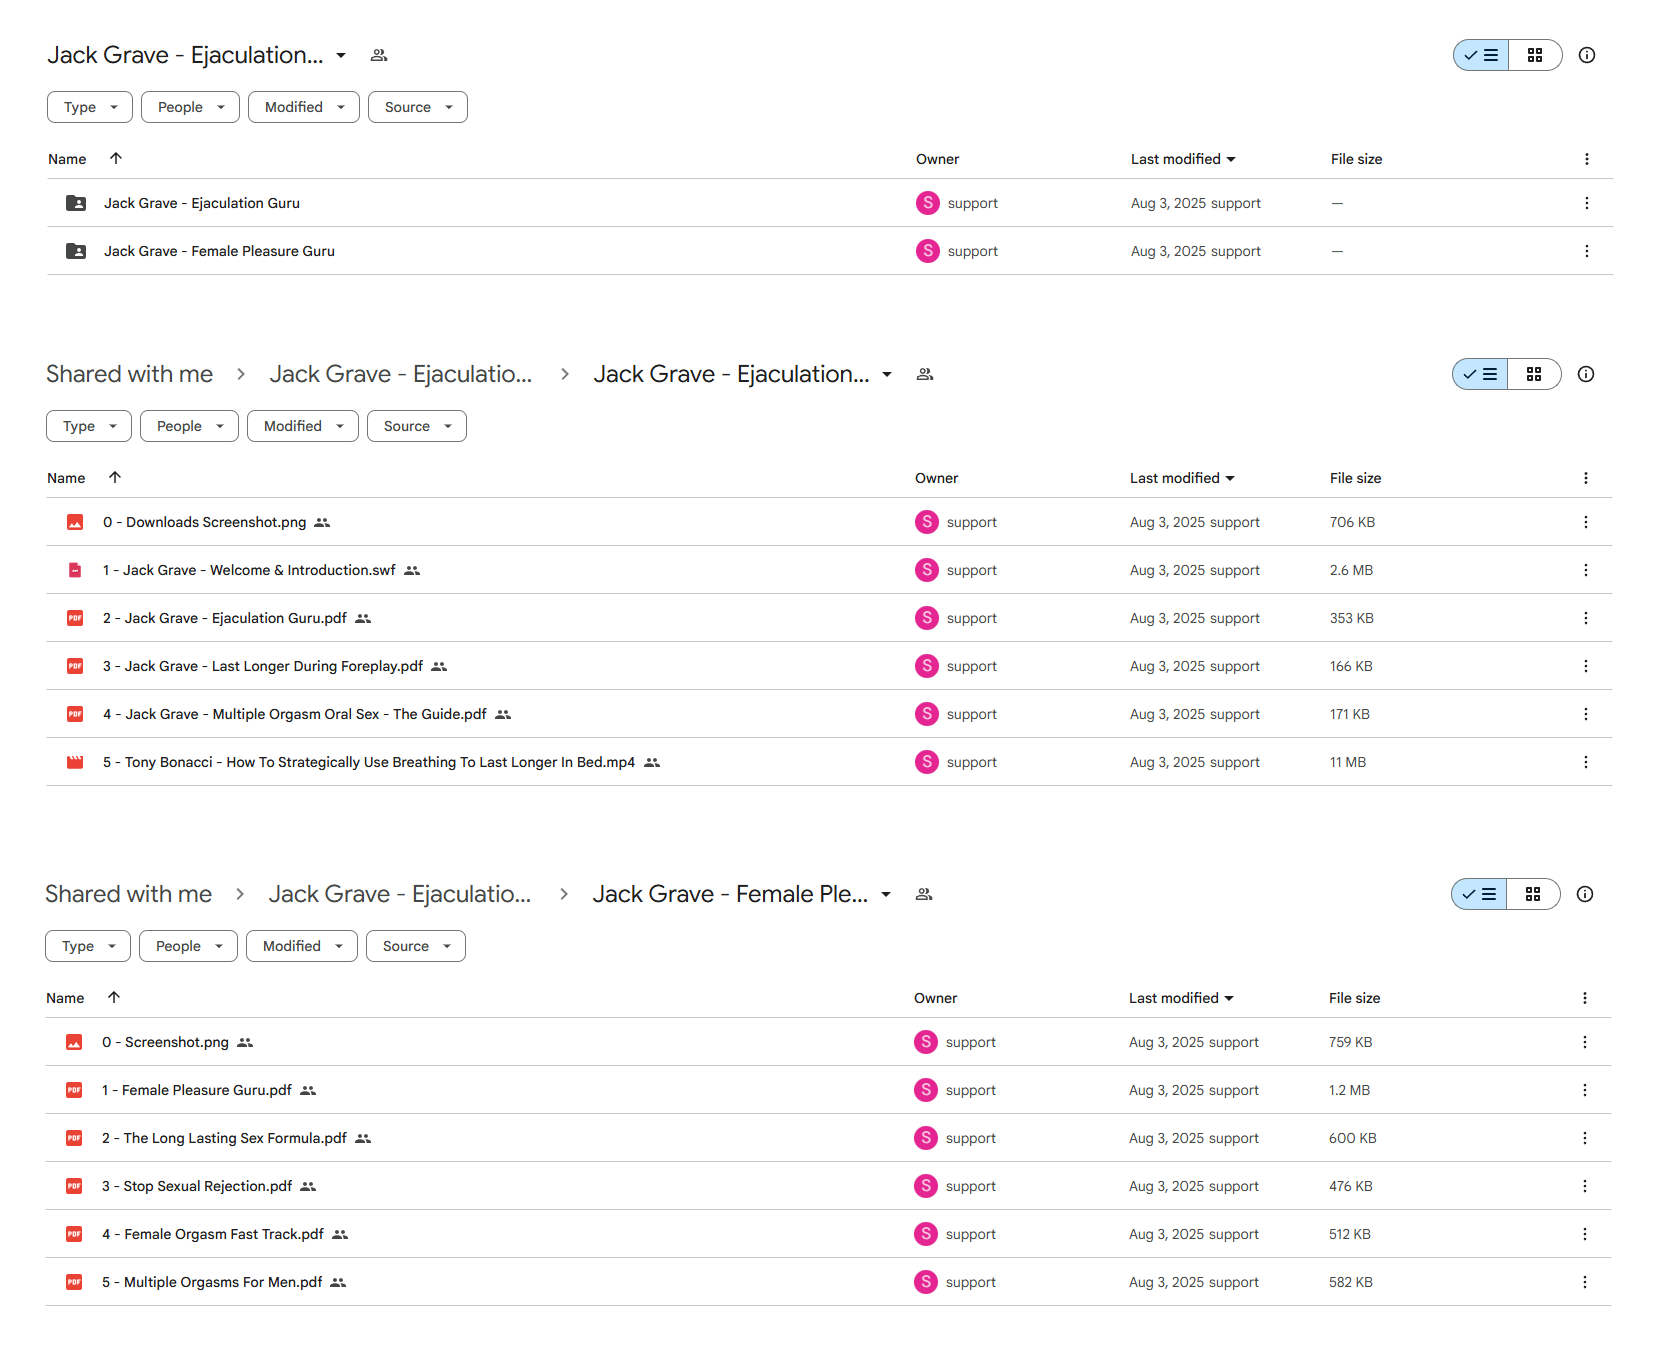Click info icon in the Female Ple... panel

point(1585,894)
